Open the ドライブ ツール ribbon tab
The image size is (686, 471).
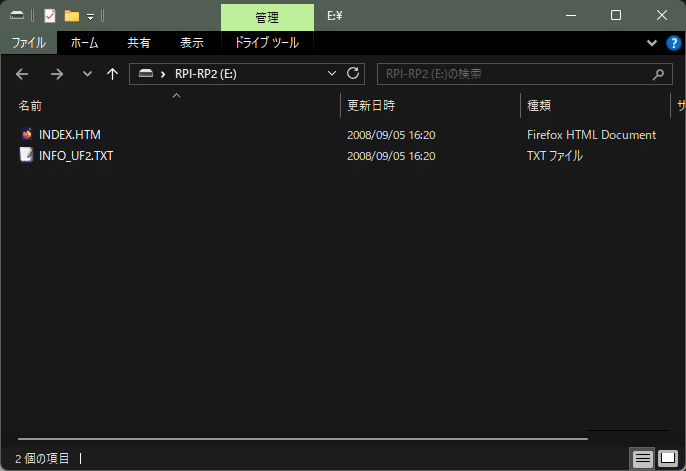tap(267, 43)
